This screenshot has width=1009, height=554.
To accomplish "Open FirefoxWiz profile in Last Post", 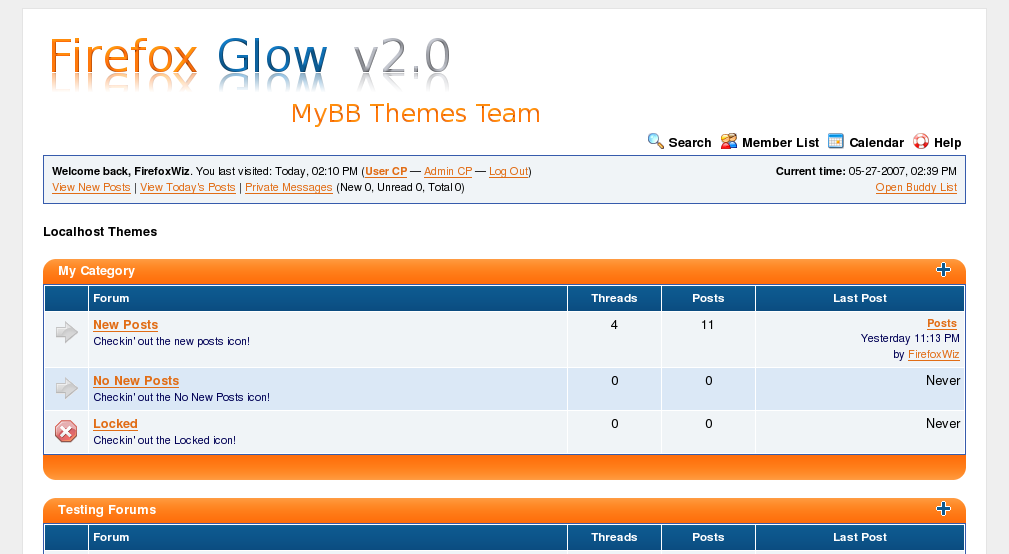I will 933,355.
